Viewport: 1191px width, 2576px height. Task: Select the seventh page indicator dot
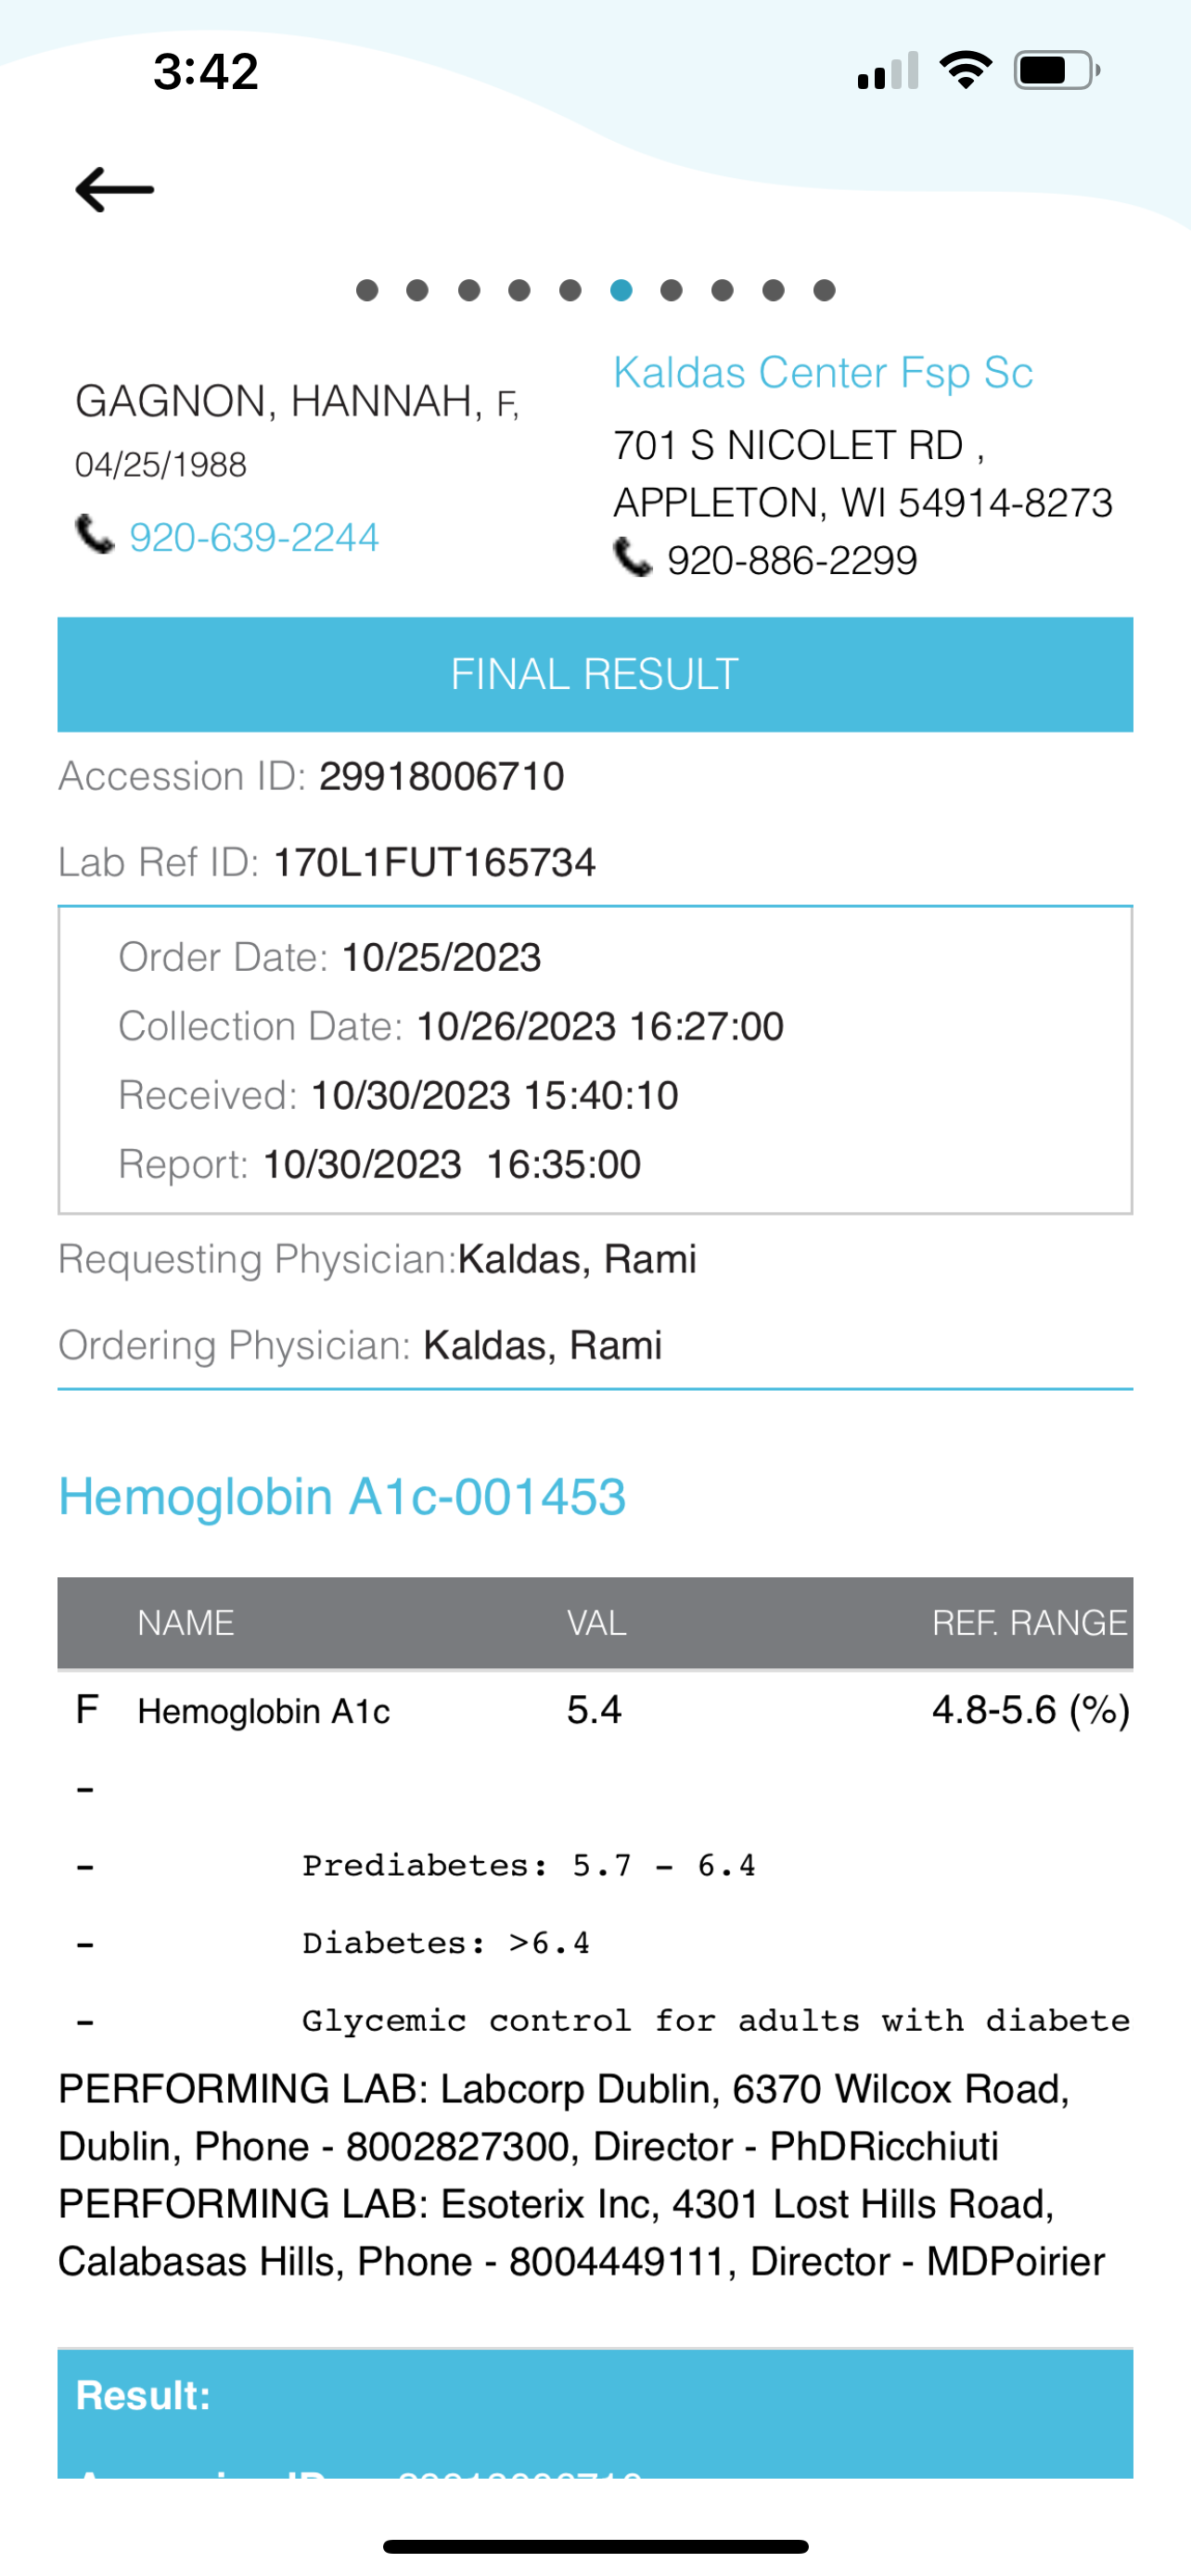click(x=672, y=290)
